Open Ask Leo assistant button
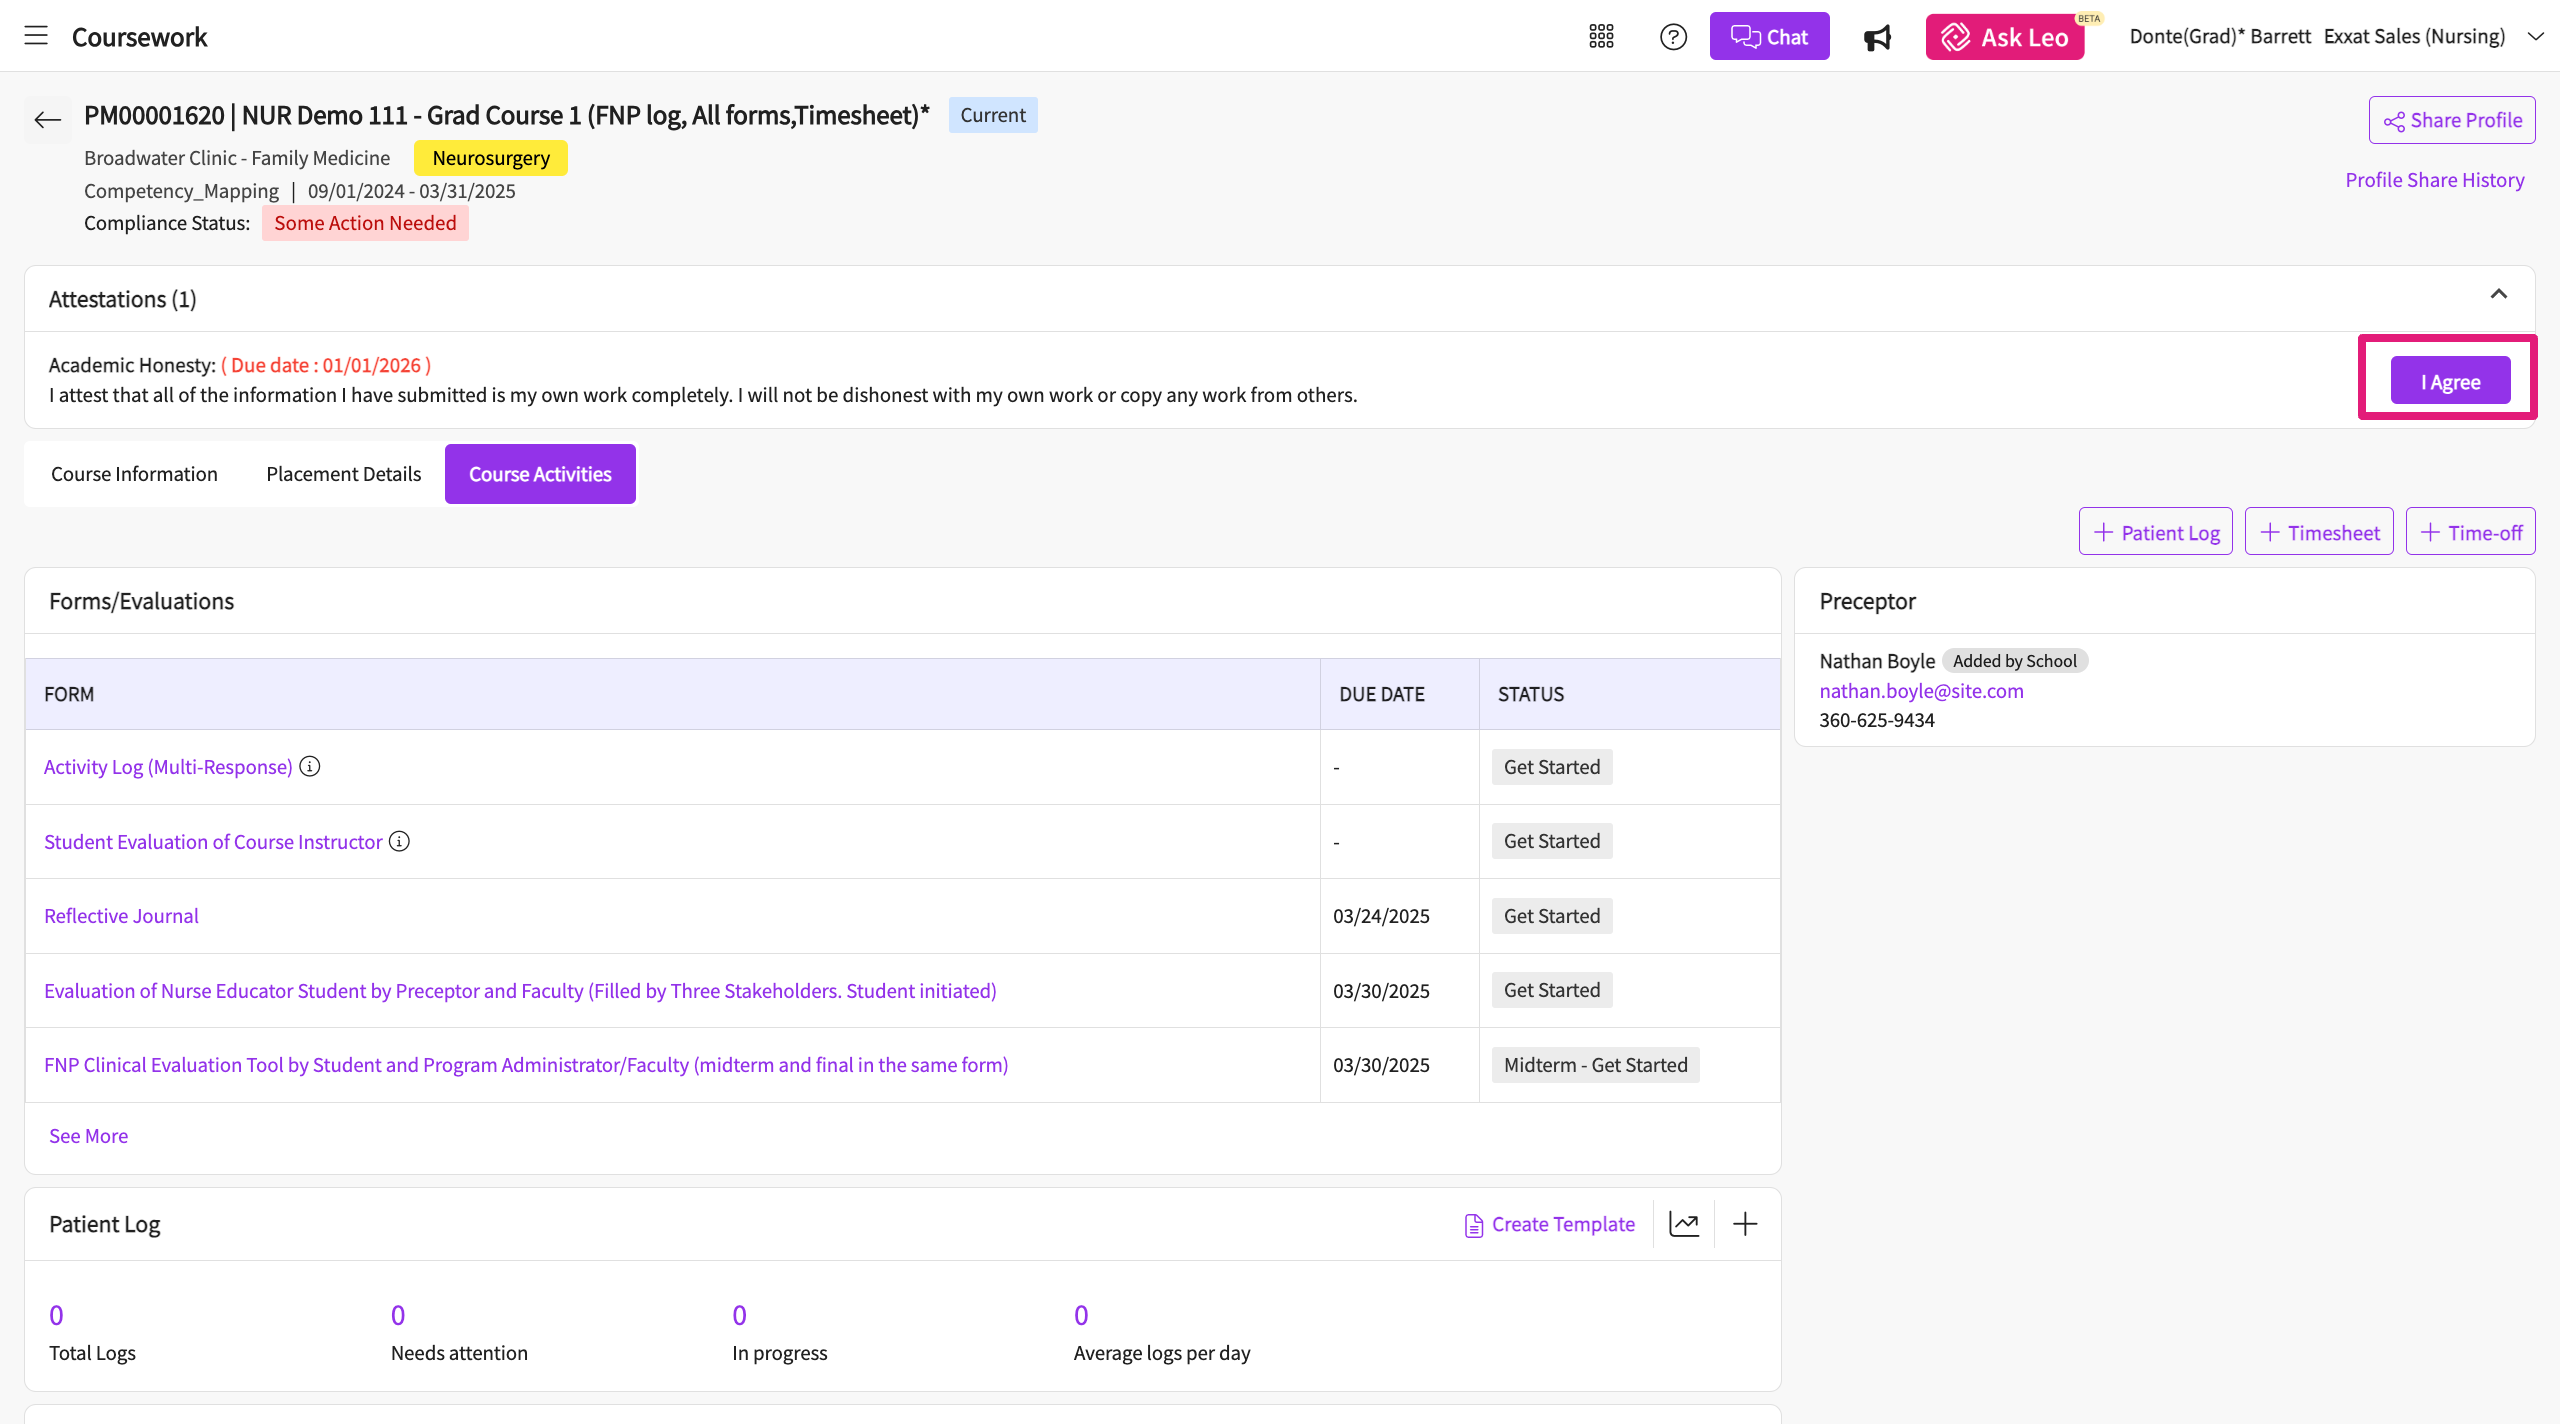Image resolution: width=2560 pixels, height=1424 pixels. pyautogui.click(x=2004, y=37)
